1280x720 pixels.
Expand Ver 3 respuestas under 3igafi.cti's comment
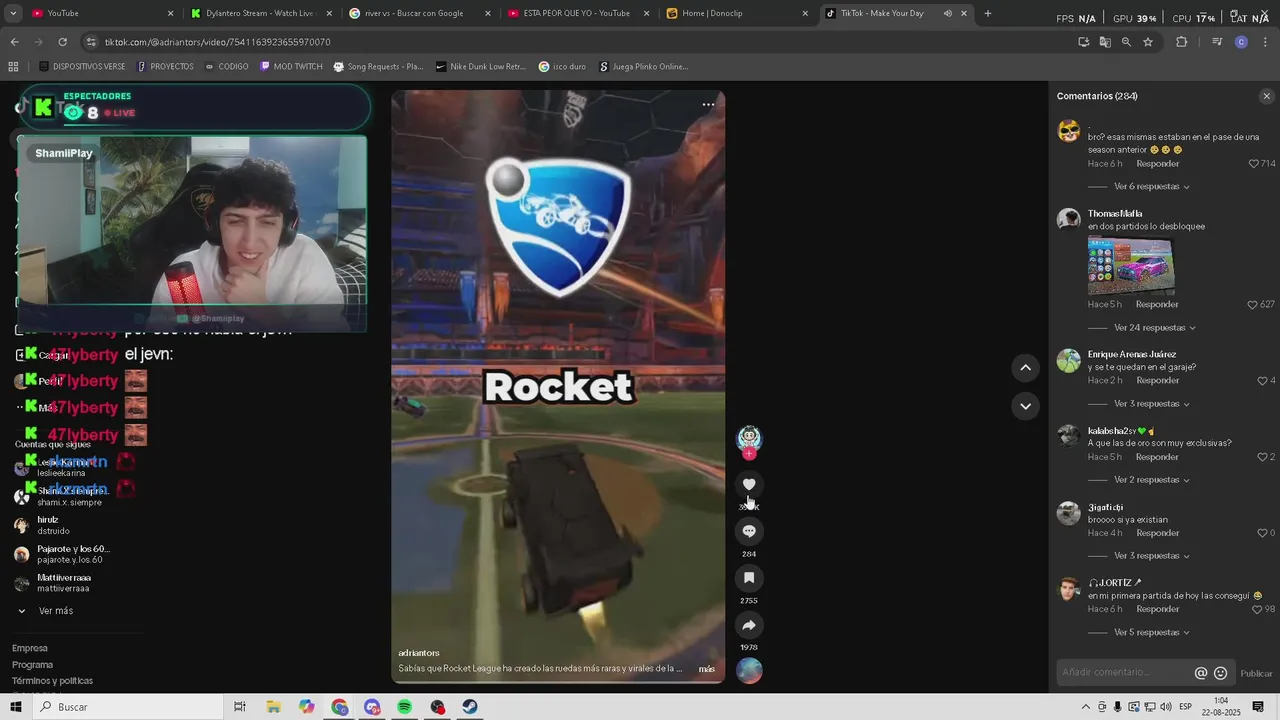coord(1151,556)
